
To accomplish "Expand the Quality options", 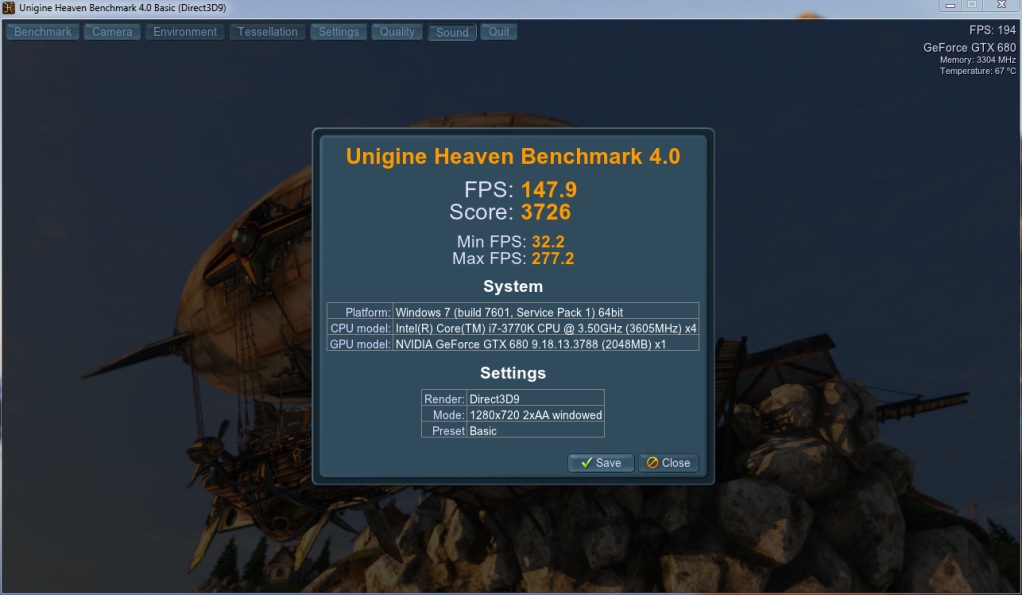I will pyautogui.click(x=397, y=32).
